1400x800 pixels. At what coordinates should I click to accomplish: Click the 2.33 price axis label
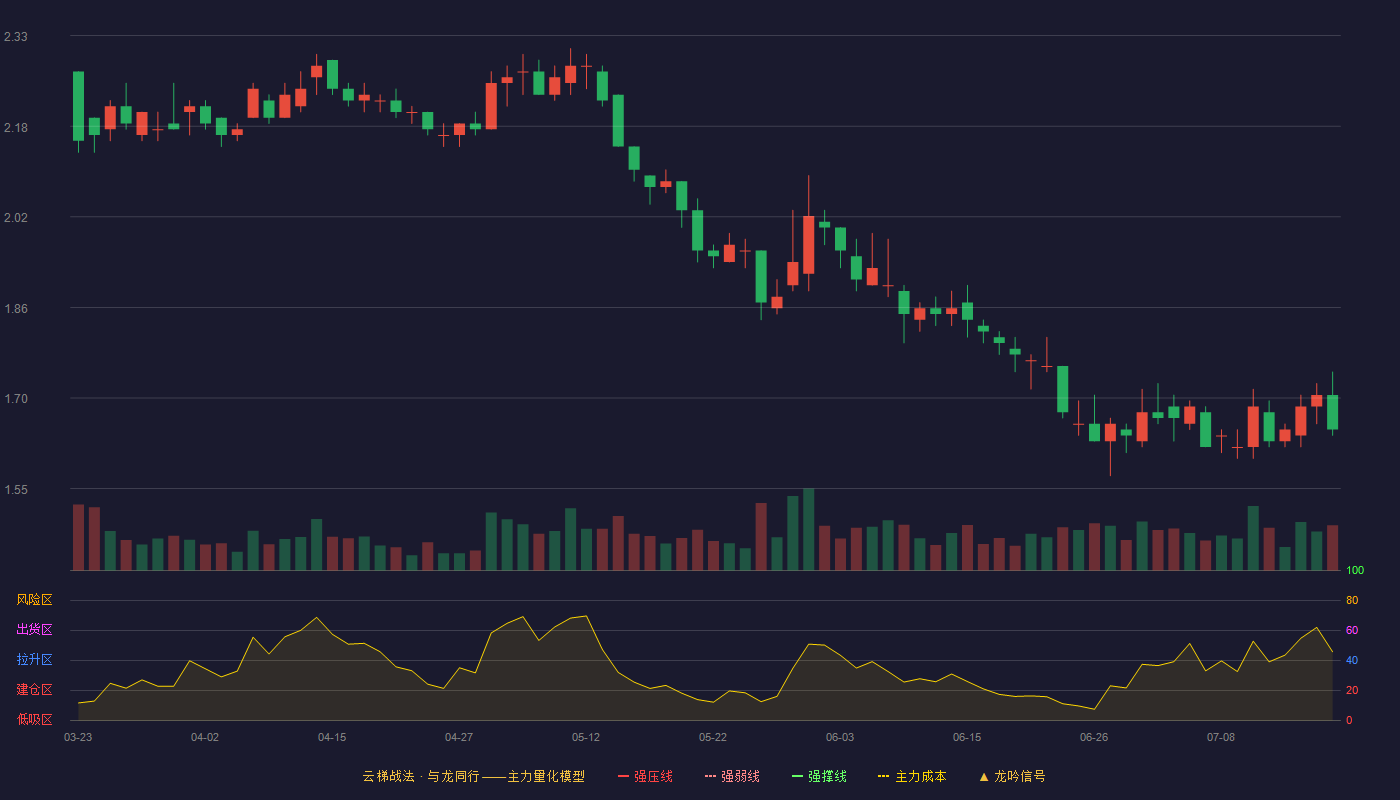(16, 37)
